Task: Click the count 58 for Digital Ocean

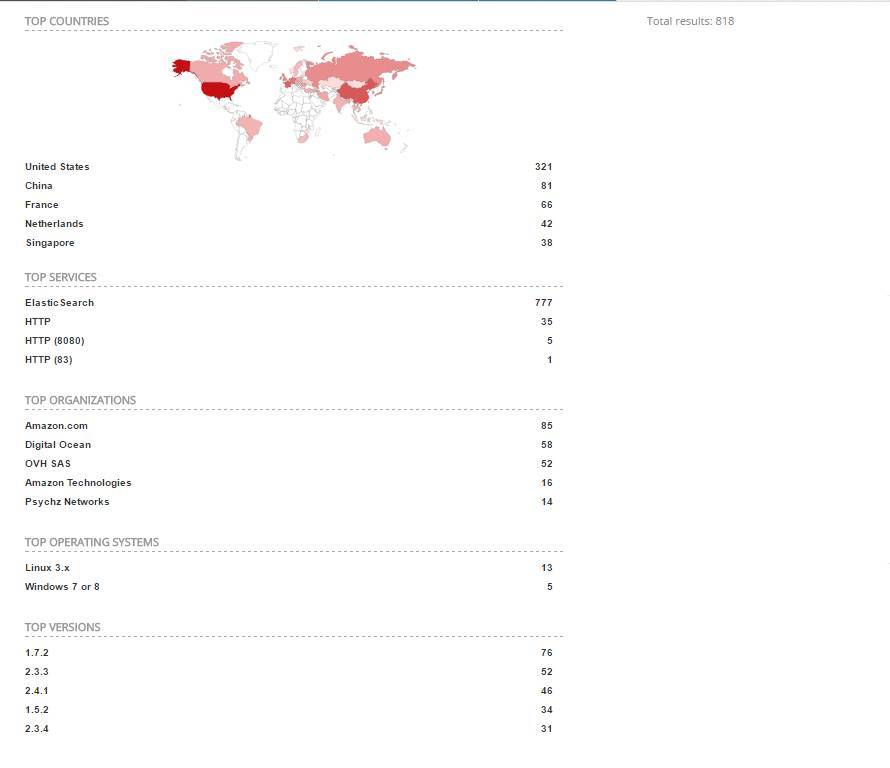Action: point(547,445)
